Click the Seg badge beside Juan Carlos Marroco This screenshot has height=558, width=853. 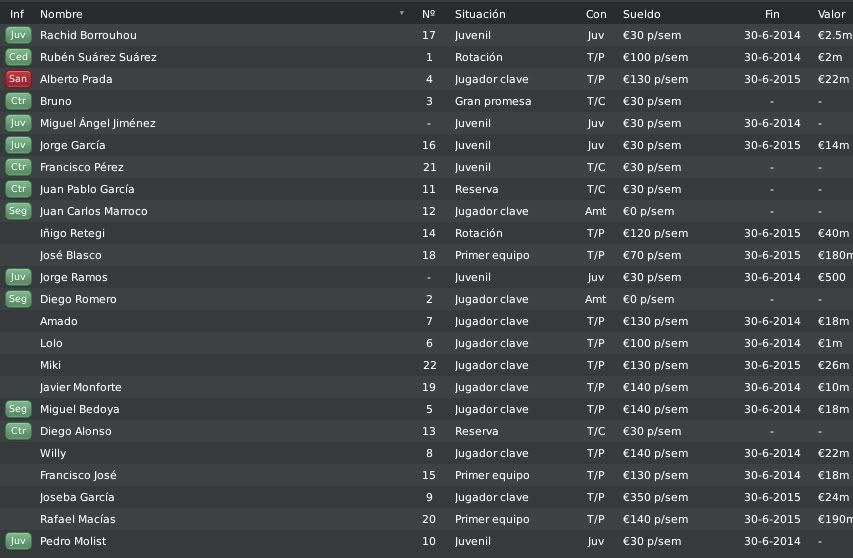[x=18, y=211]
